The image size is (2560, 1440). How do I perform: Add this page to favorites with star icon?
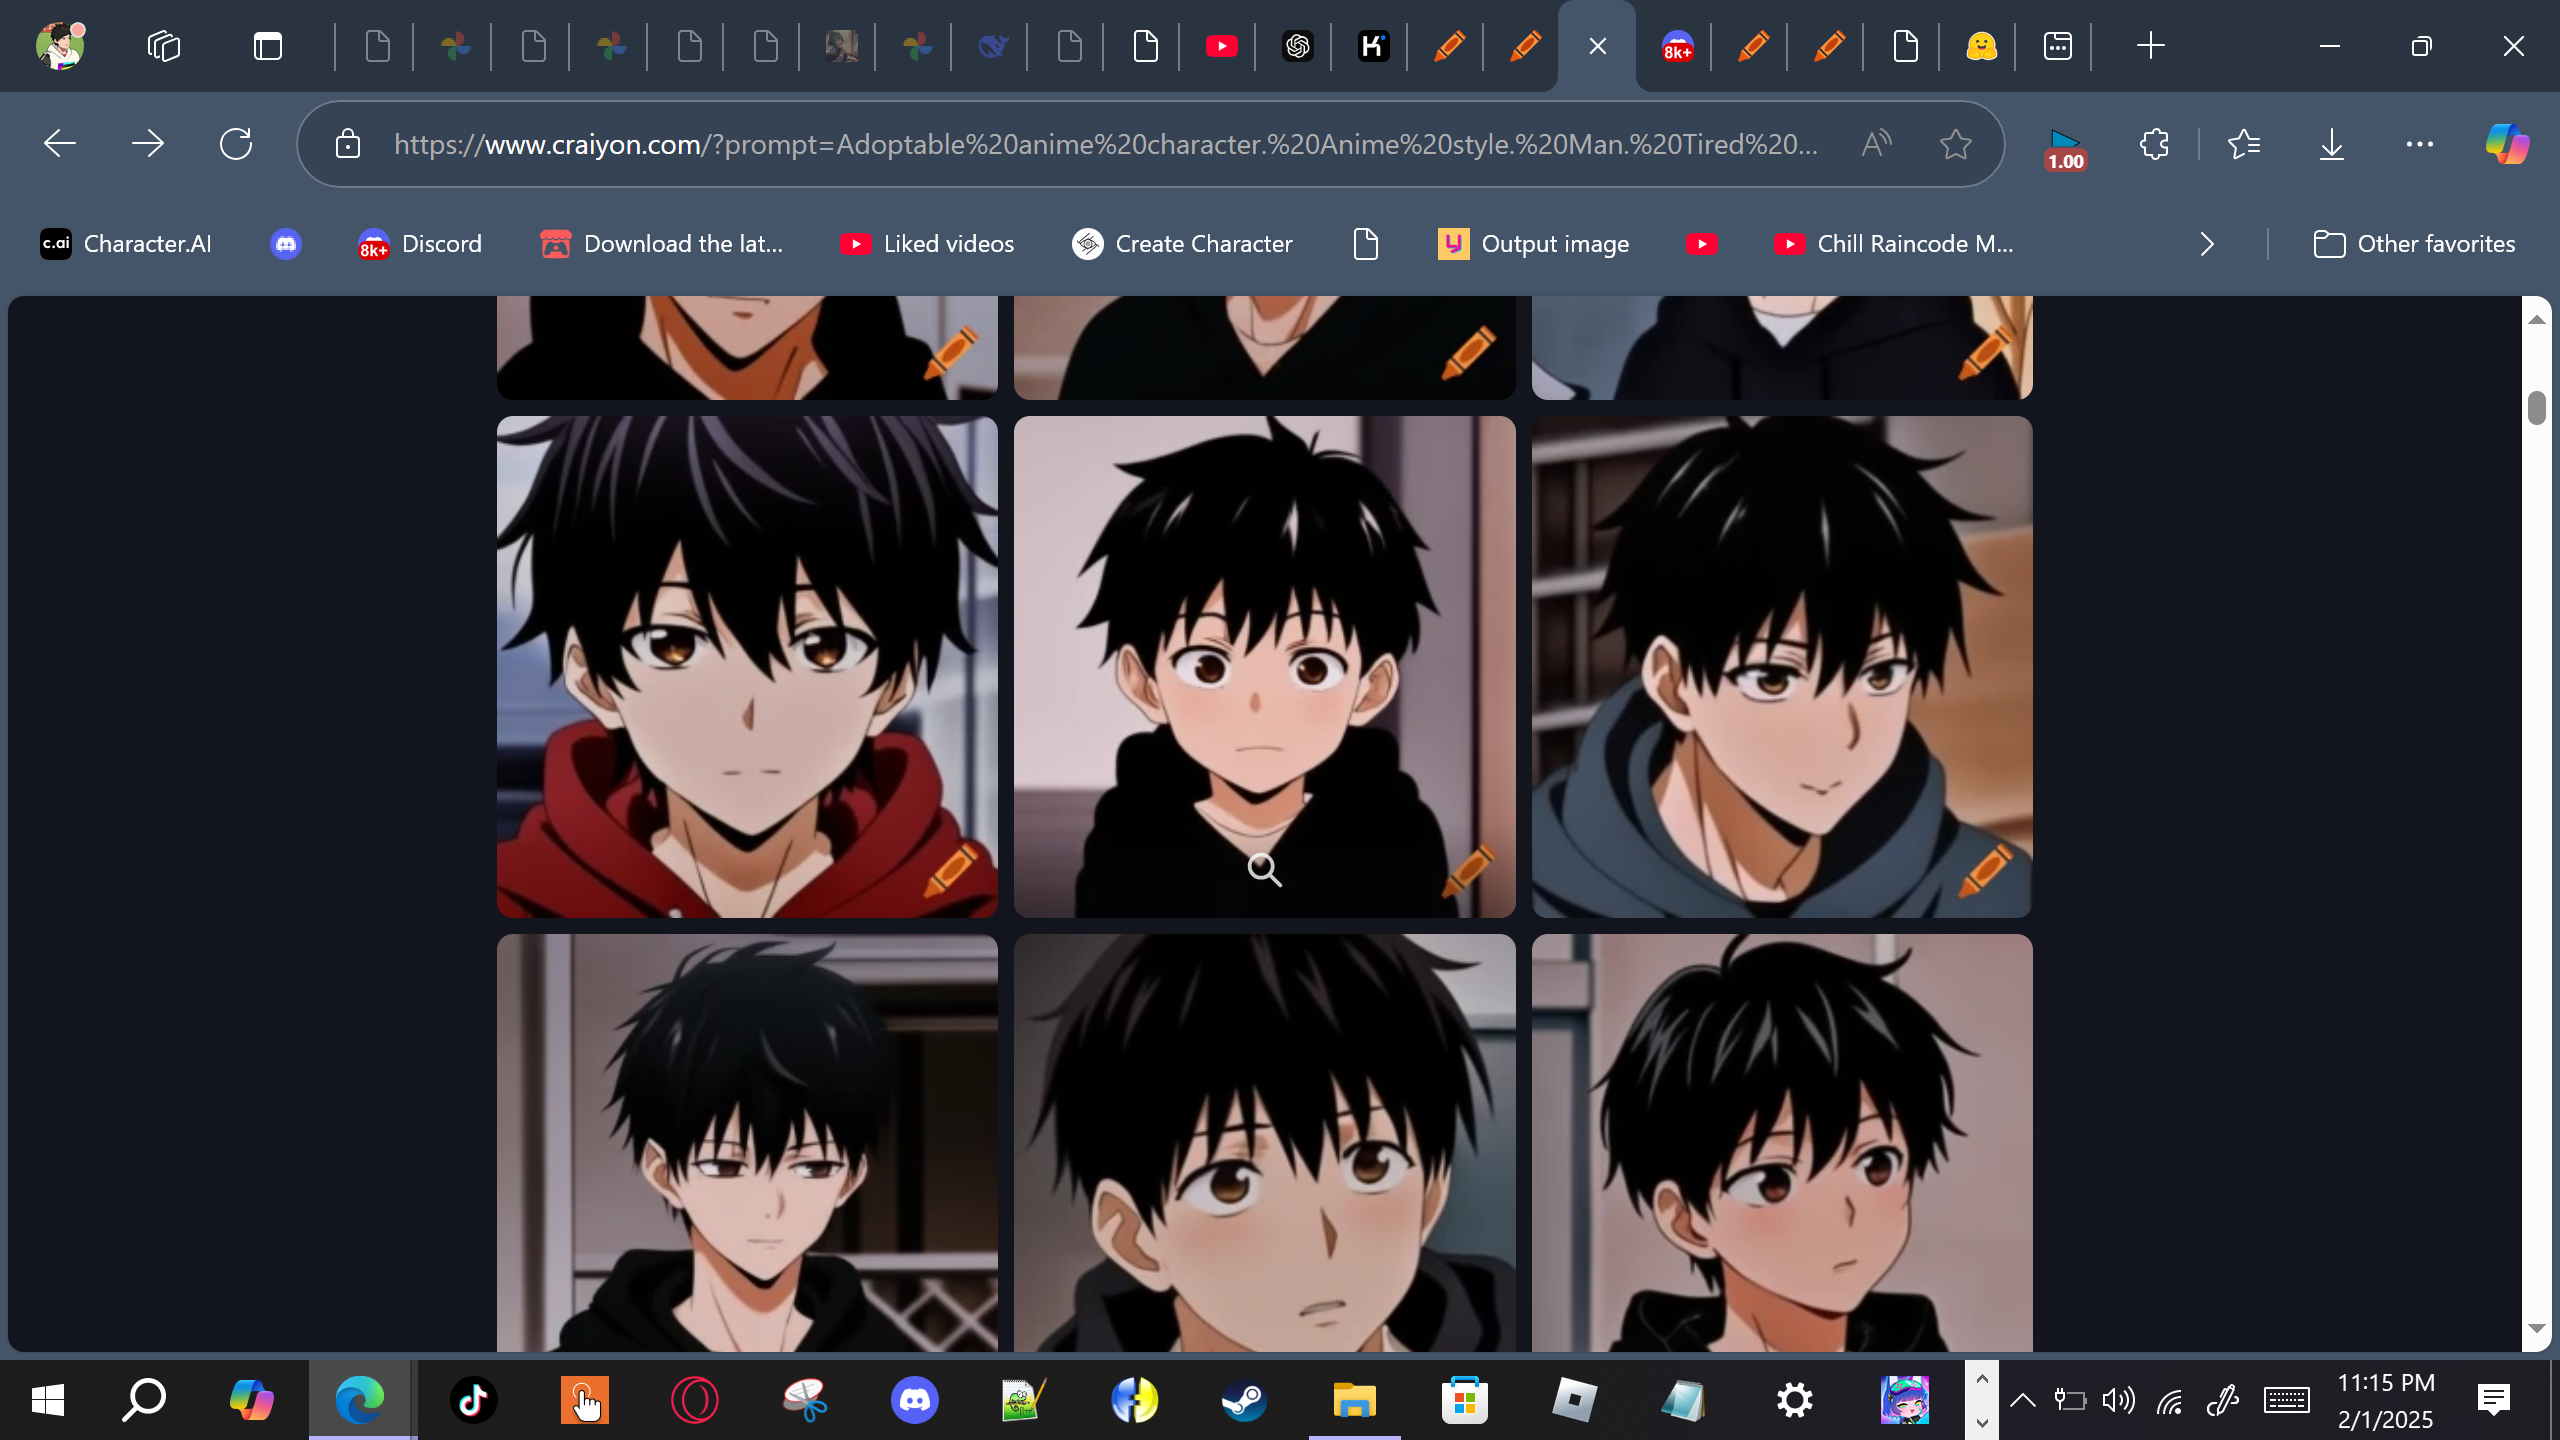tap(1955, 144)
